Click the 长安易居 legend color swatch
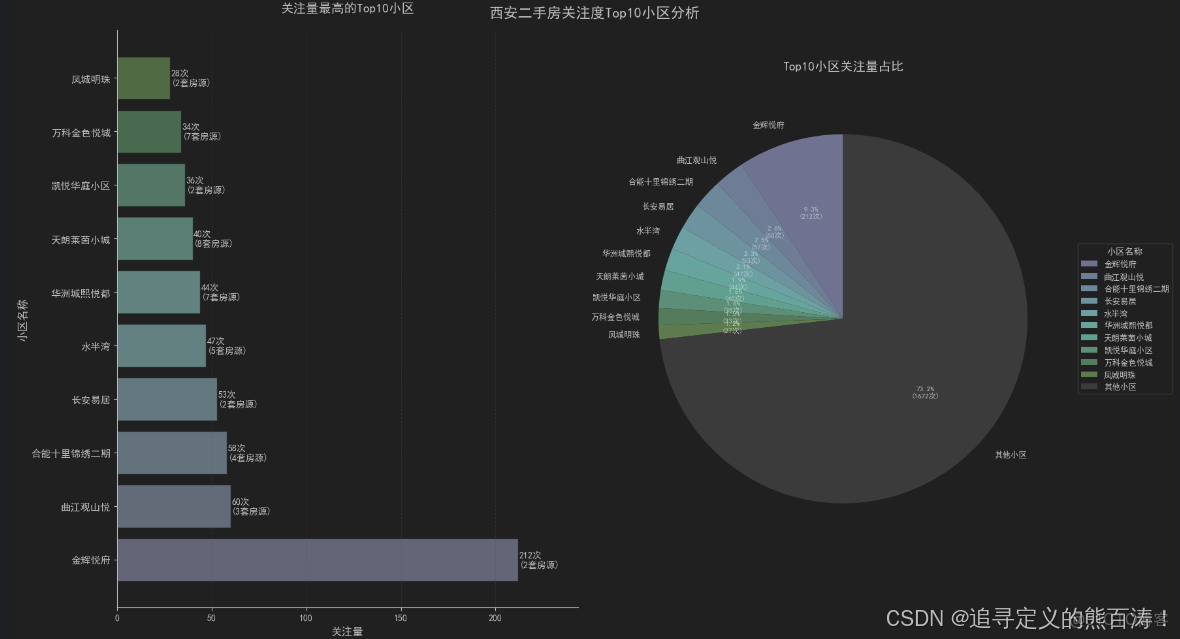The height and width of the screenshot is (639, 1180). pos(1089,301)
